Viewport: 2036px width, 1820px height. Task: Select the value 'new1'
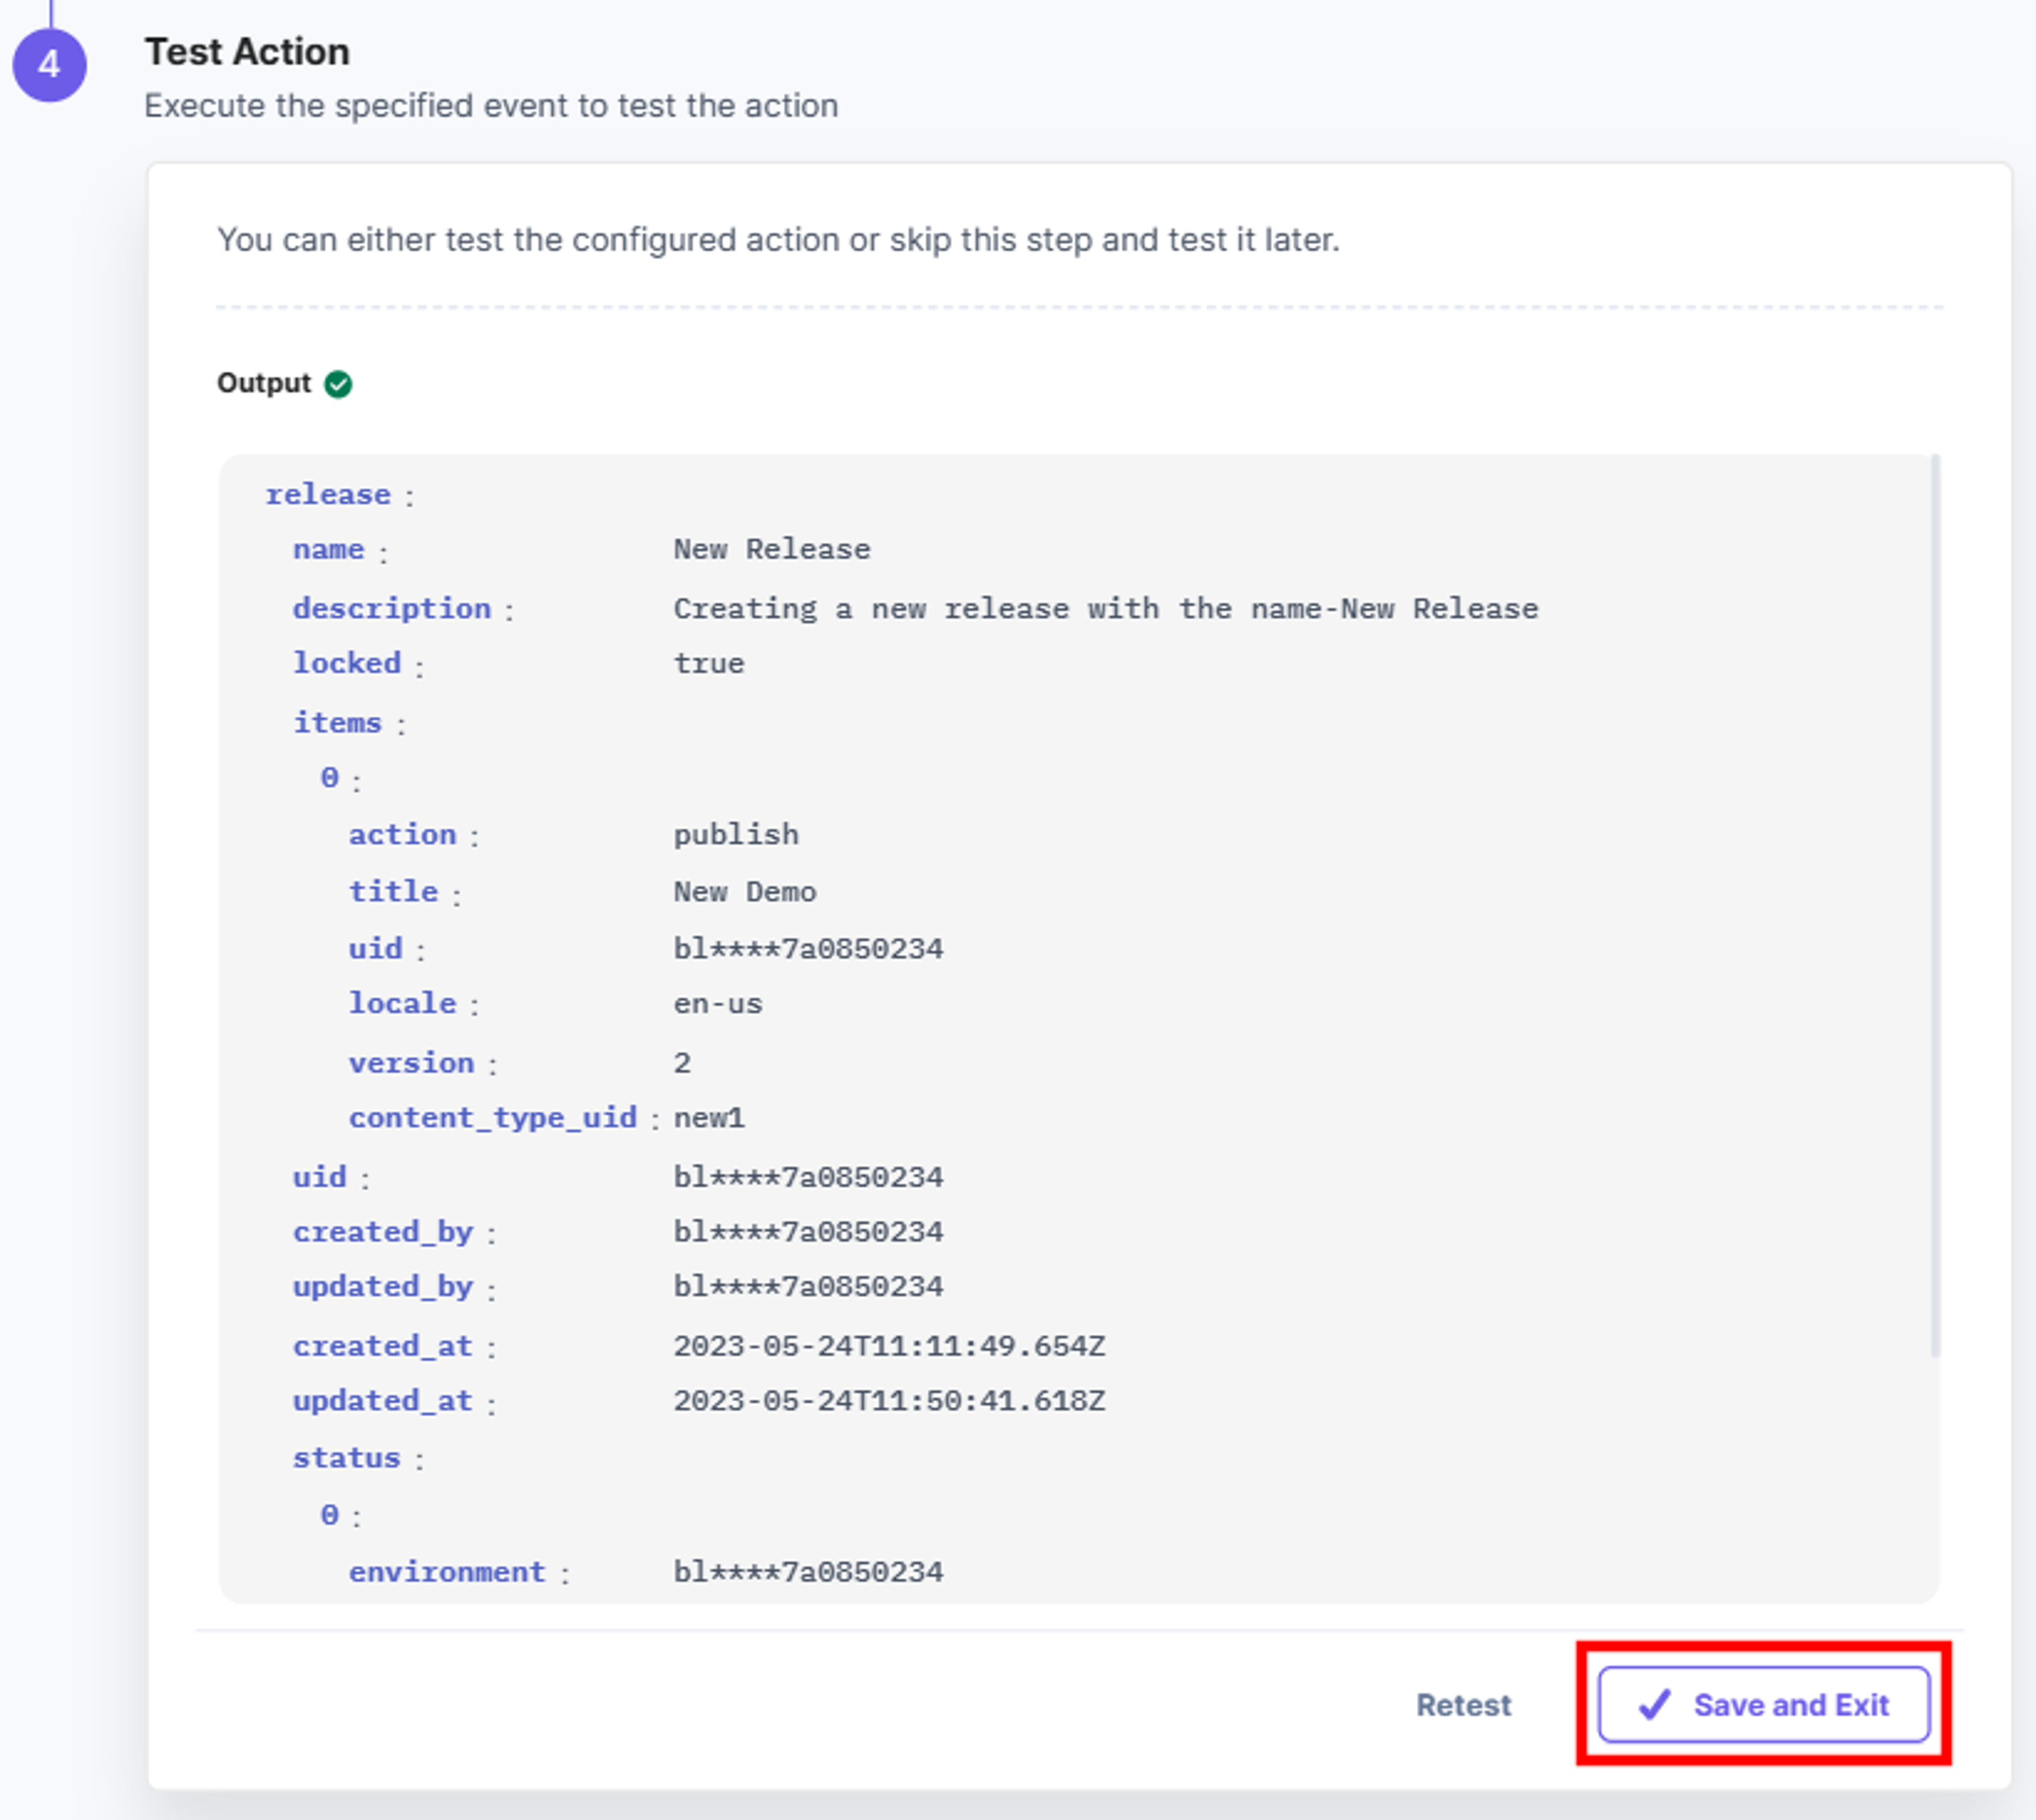tap(709, 1117)
